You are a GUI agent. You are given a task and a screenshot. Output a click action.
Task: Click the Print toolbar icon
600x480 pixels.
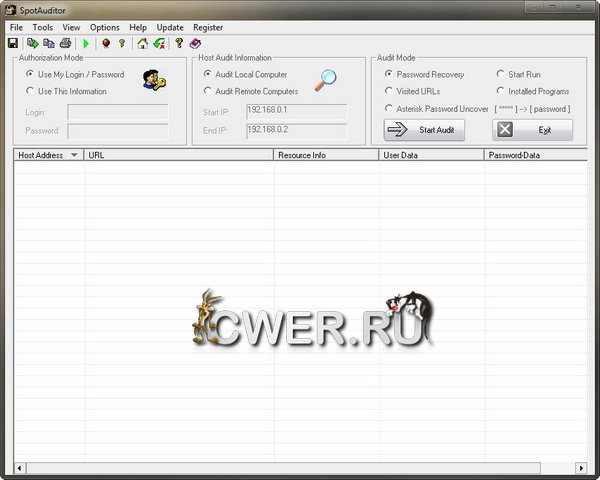coord(65,44)
